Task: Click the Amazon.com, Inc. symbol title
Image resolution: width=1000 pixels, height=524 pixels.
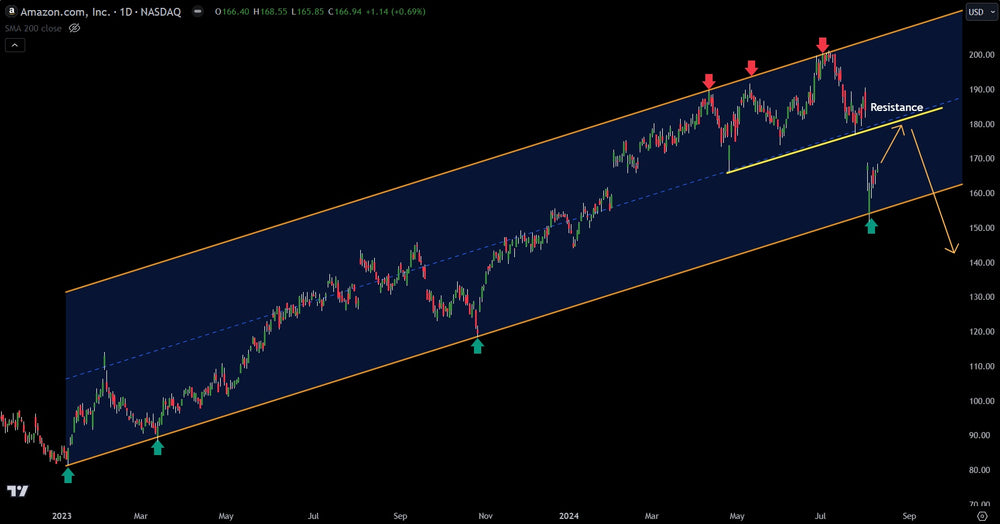Action: (x=59, y=11)
